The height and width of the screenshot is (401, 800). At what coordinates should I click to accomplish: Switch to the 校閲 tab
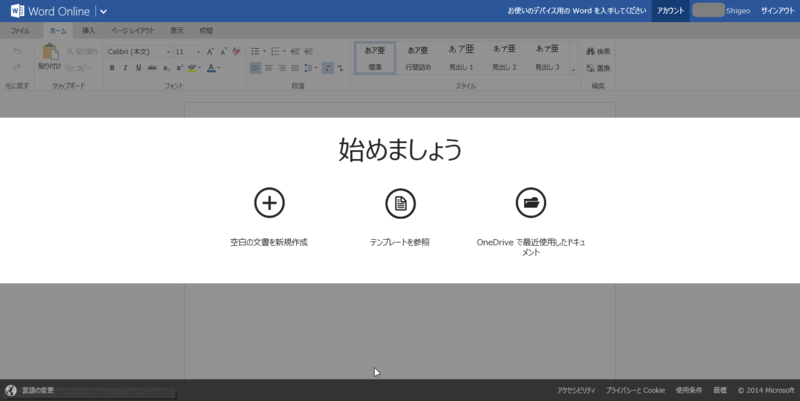[x=206, y=31]
